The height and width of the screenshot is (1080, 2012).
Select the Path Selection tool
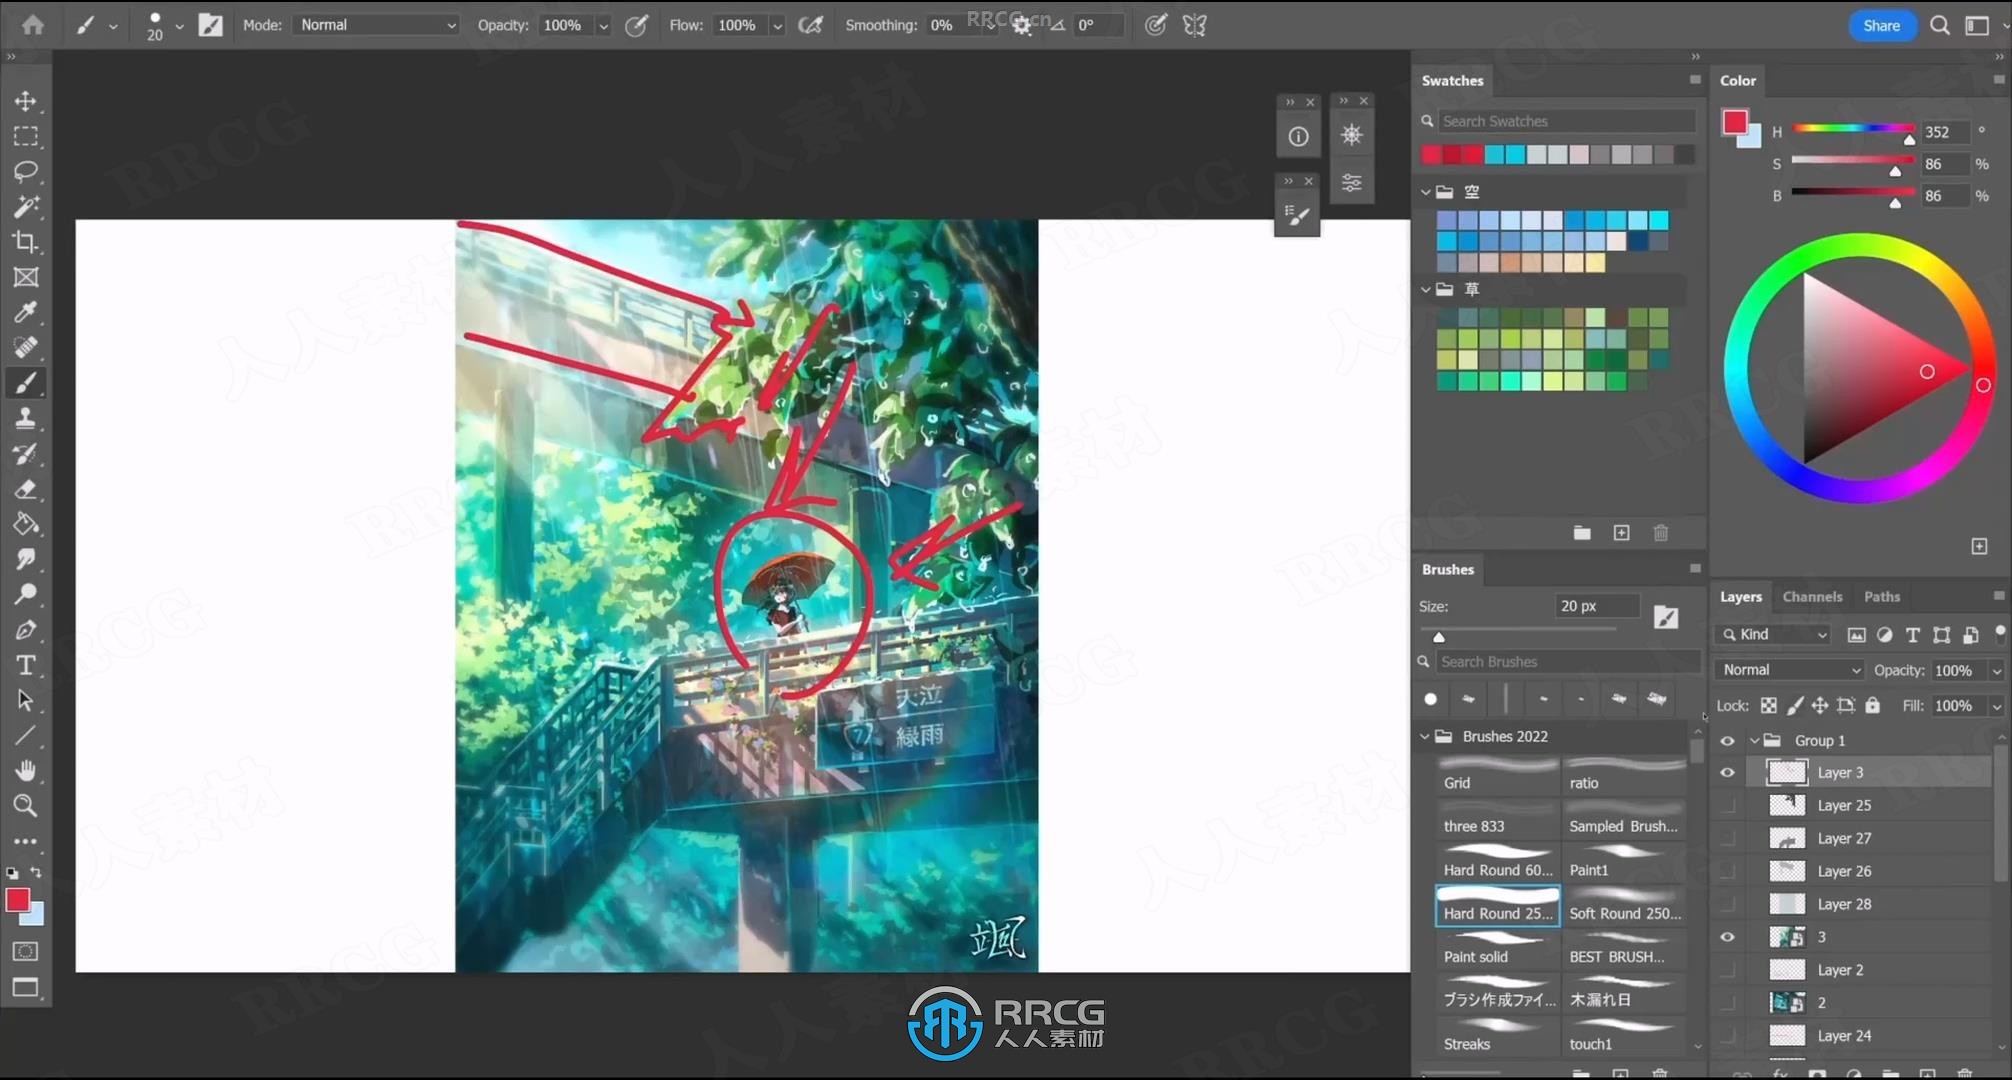coord(26,700)
